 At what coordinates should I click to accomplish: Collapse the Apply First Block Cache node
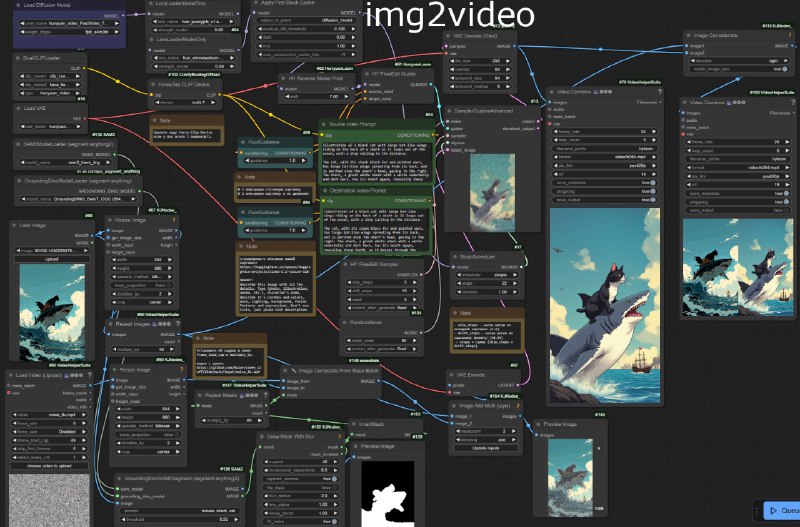pyautogui.click(x=256, y=3)
